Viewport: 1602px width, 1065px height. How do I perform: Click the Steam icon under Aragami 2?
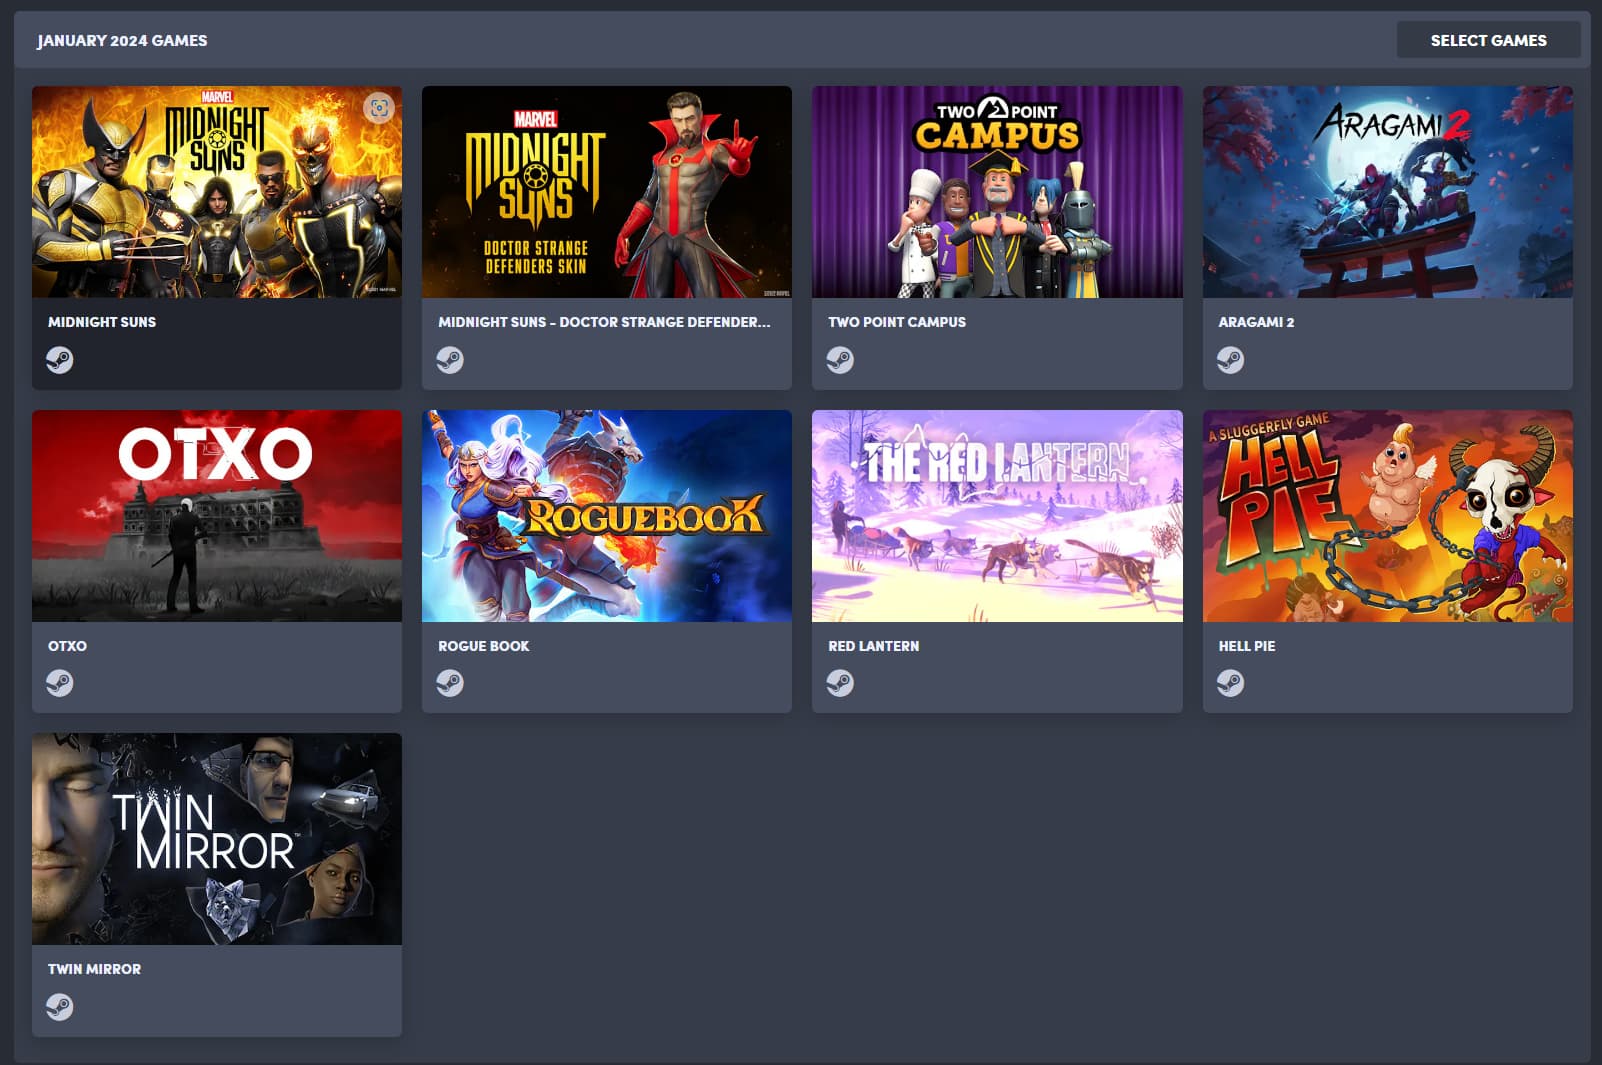pos(1230,360)
